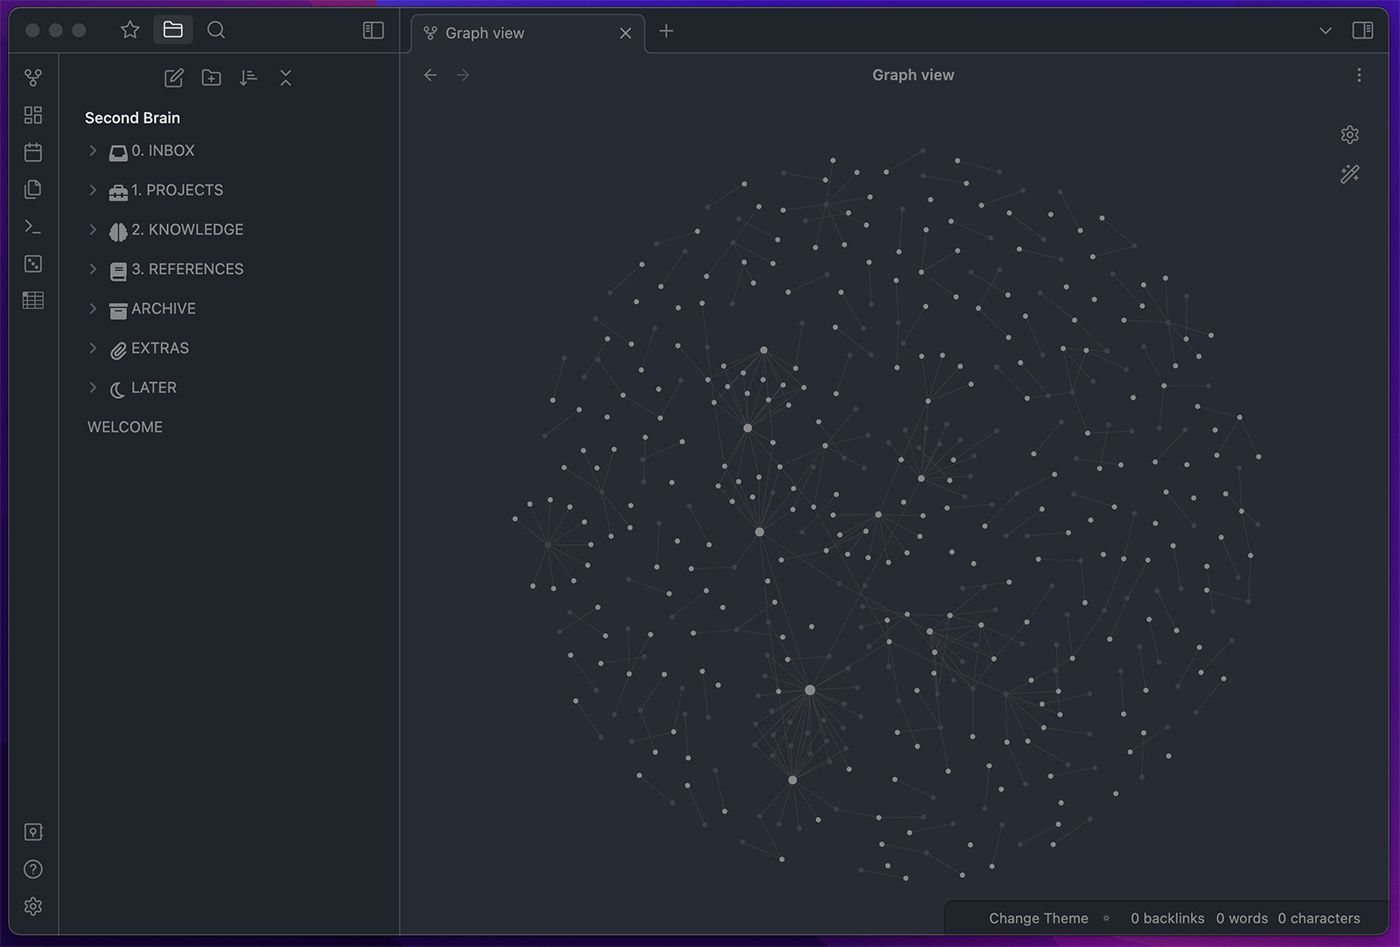Screen dimensions: 1400x947
Task: Open graph display settings via the gear icon
Action: pyautogui.click(x=1350, y=134)
